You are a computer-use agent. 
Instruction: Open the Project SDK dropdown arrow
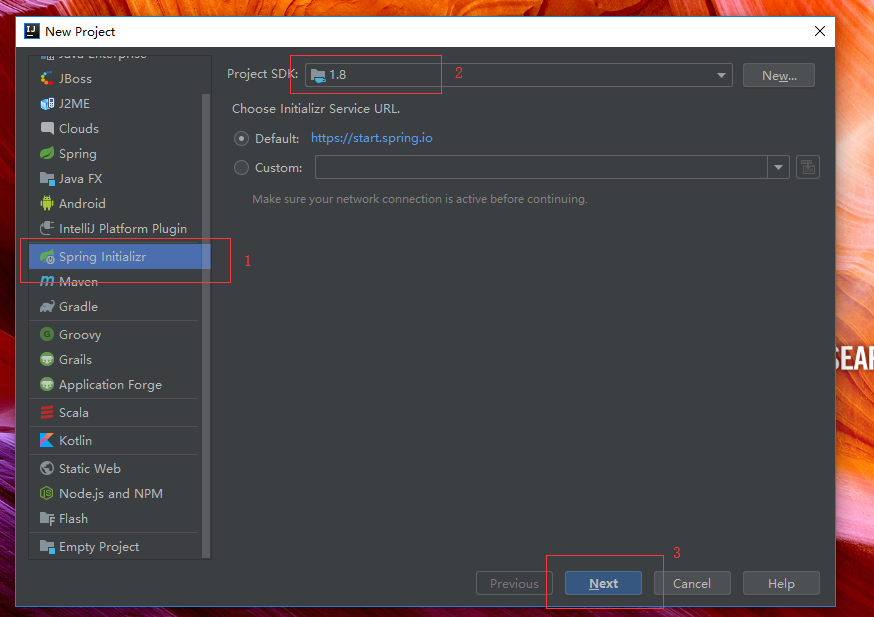tap(721, 75)
